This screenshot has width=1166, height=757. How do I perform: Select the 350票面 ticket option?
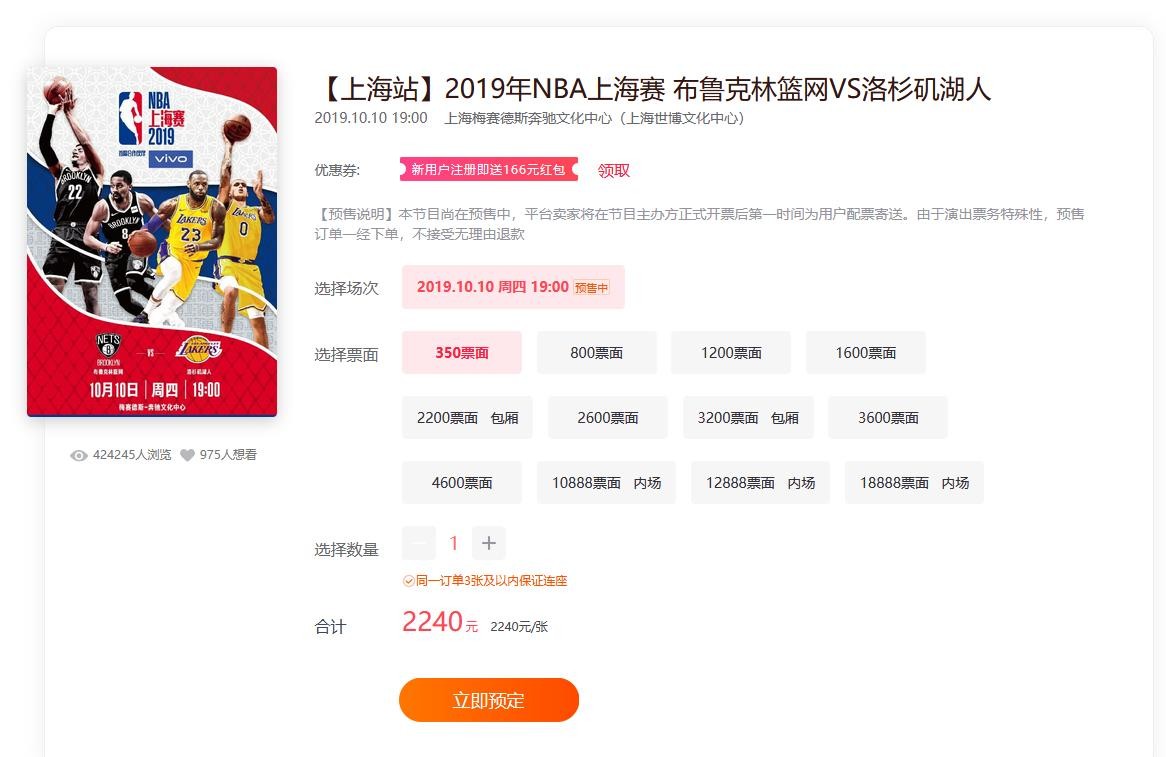point(462,352)
